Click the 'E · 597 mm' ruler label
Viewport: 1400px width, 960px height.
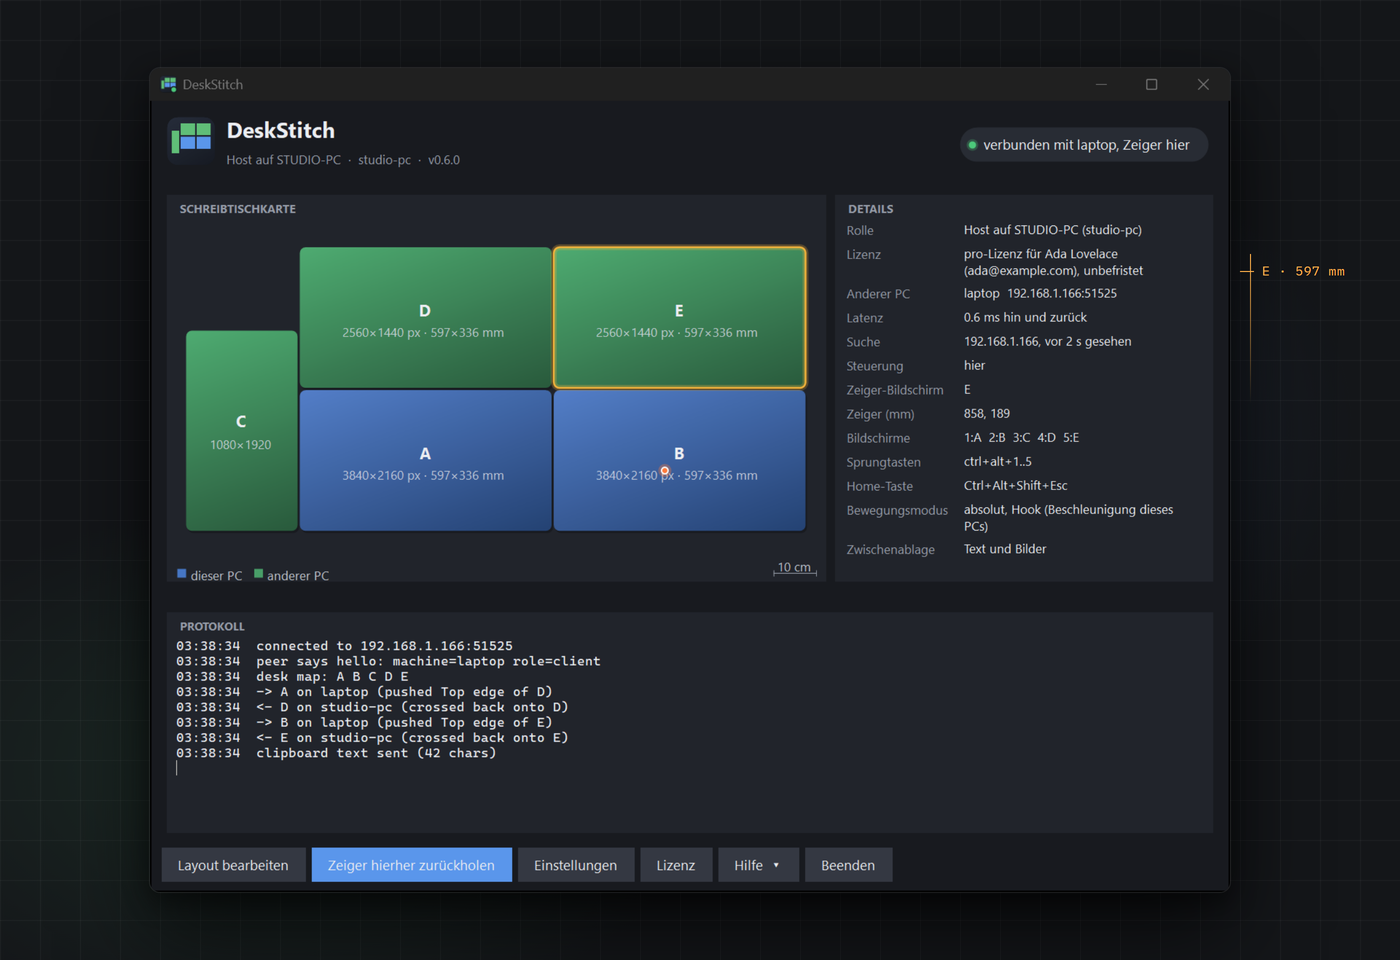point(1303,271)
